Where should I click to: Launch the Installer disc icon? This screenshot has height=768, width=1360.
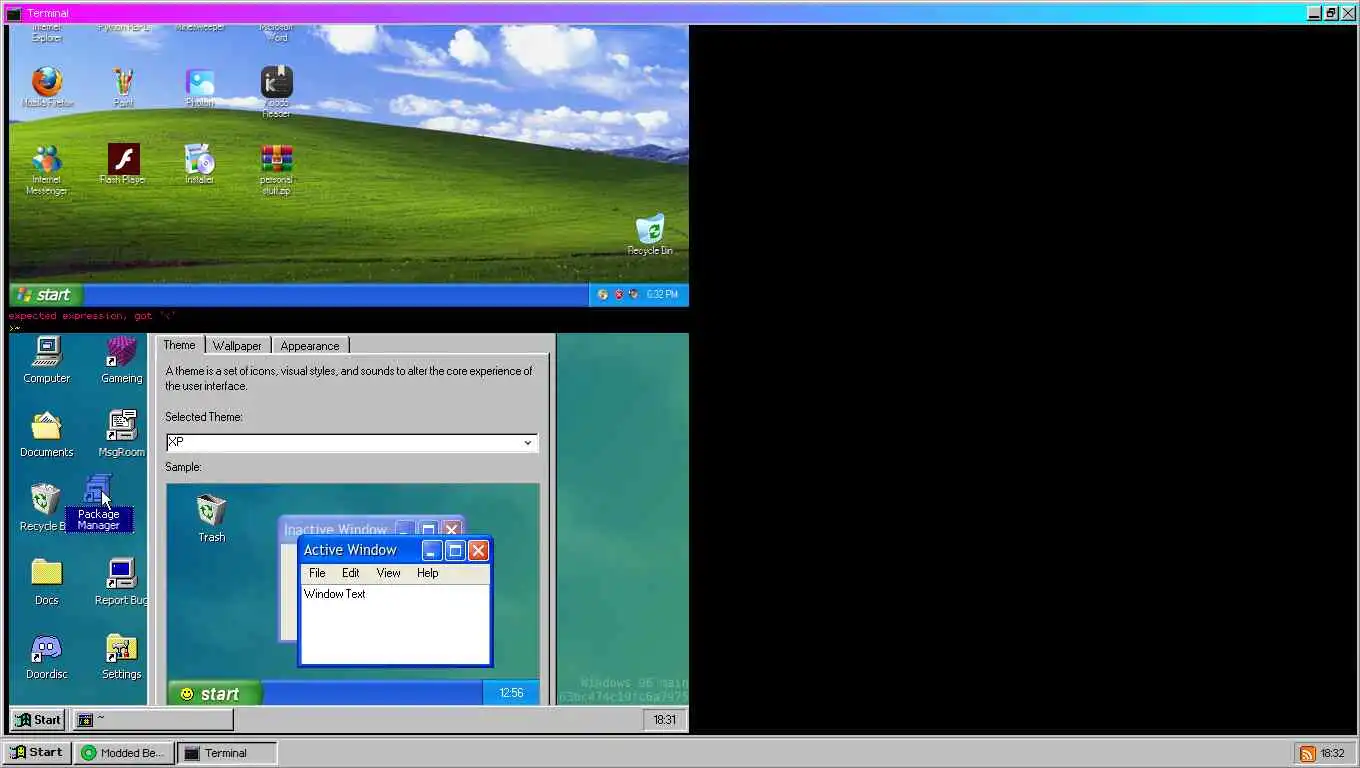[199, 164]
